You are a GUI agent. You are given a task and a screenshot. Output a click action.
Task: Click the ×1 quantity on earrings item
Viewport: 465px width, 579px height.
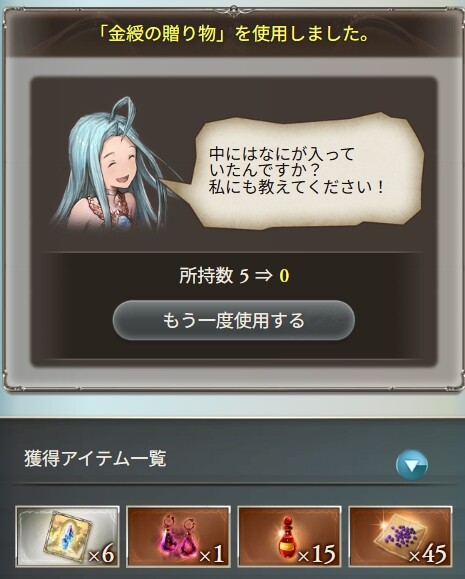pyautogui.click(x=212, y=554)
